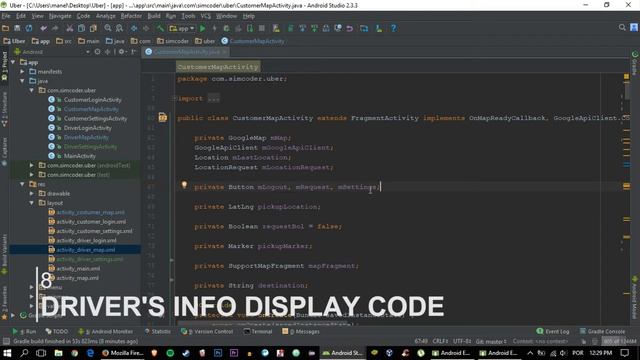Open the TODO tool window
The image size is (640, 360).
coord(57,331)
